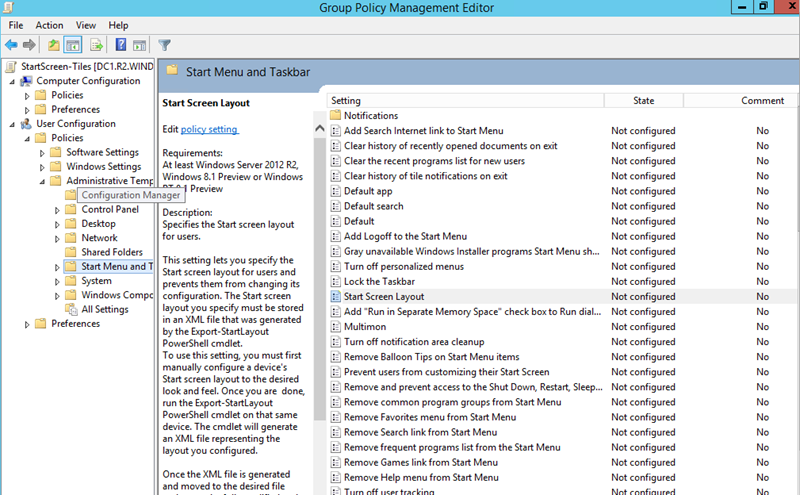800x495 pixels.
Task: Click the Notifications folder icon in list
Action: click(335, 115)
